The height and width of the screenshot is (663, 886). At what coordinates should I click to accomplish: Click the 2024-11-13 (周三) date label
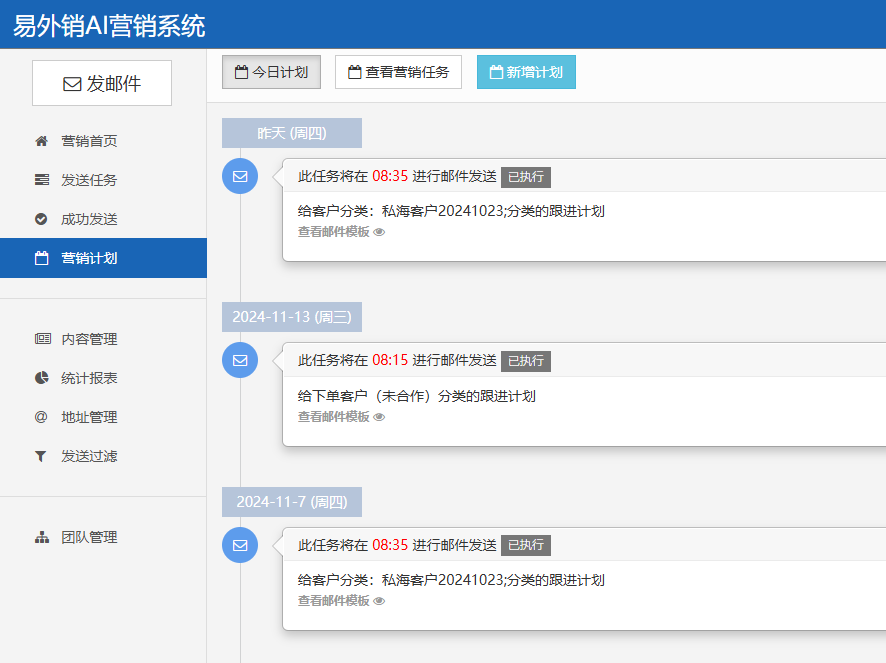(292, 317)
